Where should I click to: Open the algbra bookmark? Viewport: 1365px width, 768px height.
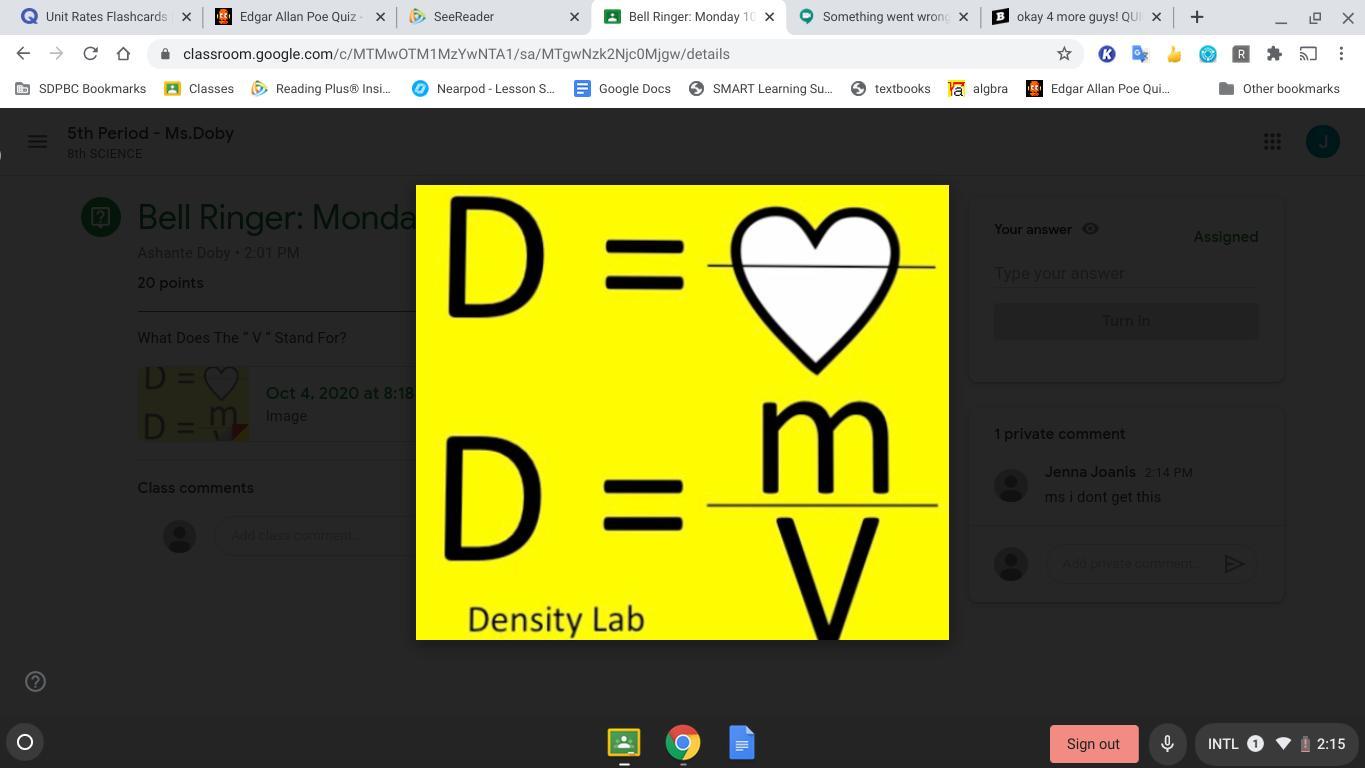(978, 89)
